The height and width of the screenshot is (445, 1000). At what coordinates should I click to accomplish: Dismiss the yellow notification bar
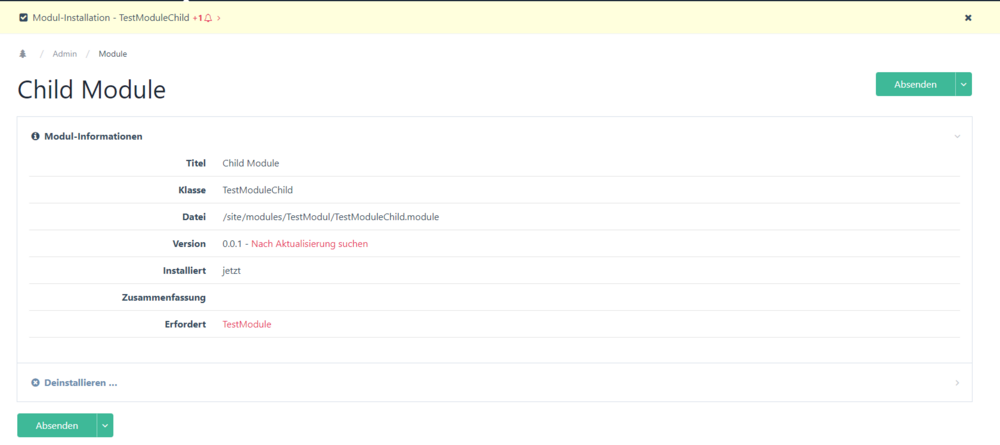[967, 18]
